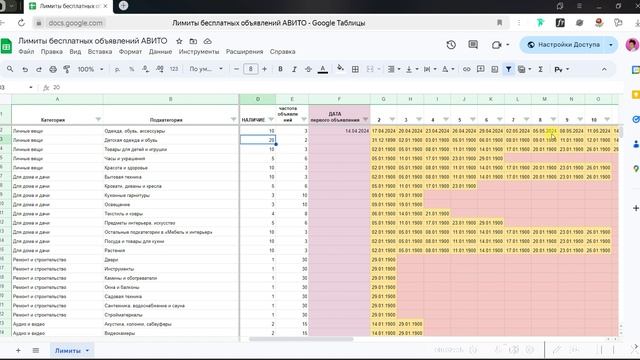Open filter dropdown for Подкатегория column
Screen dimensions: 640x360
point(233,120)
